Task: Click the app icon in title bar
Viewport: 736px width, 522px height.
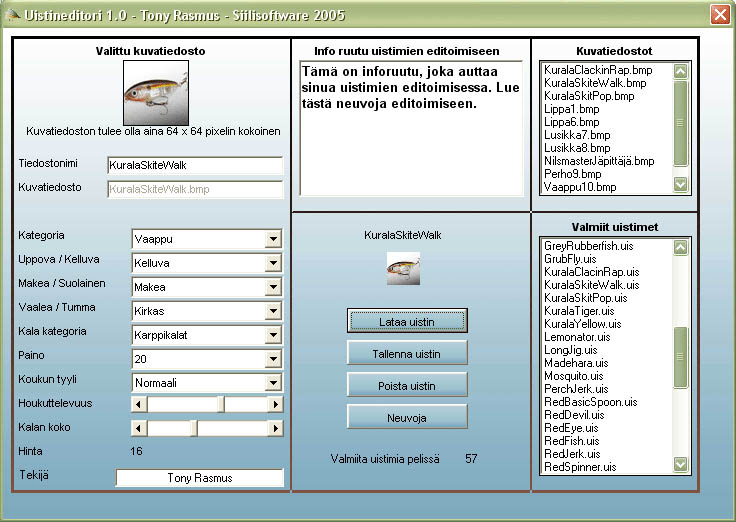Action: [x=12, y=14]
